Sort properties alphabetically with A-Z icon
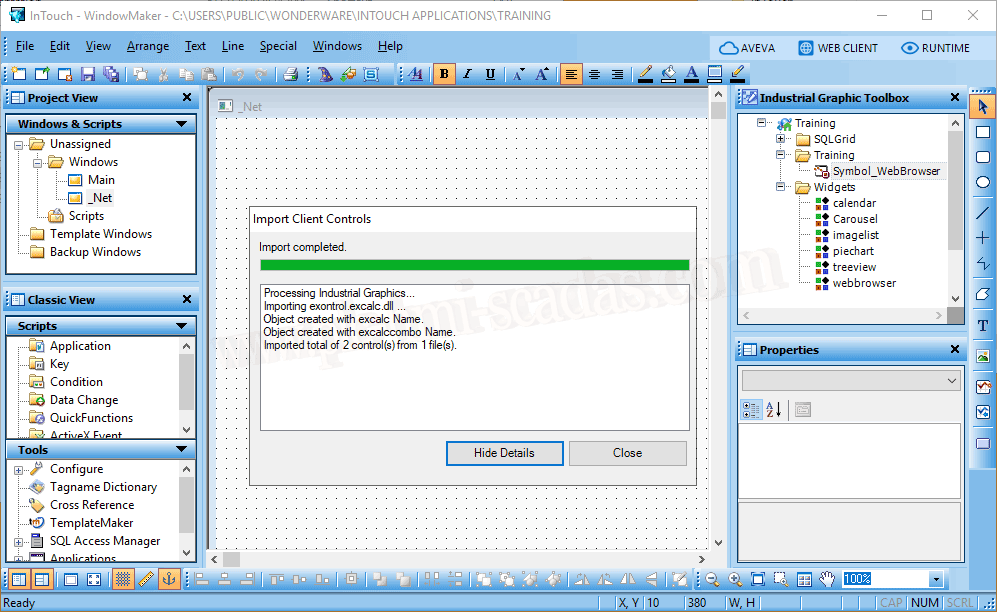The height and width of the screenshot is (612, 997). click(773, 410)
